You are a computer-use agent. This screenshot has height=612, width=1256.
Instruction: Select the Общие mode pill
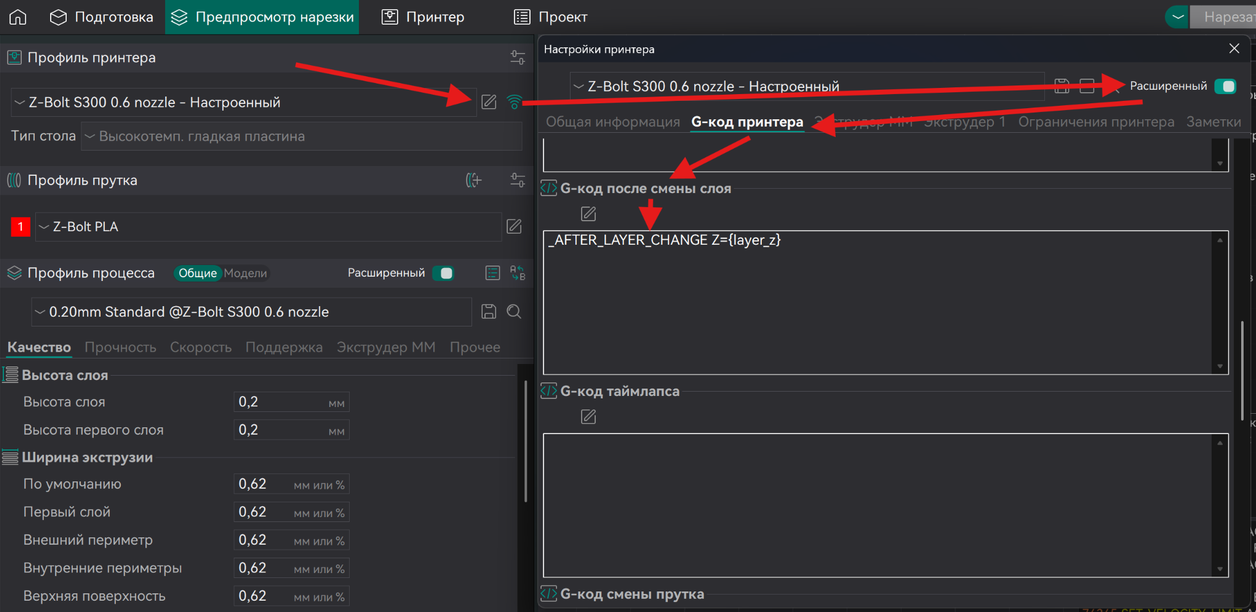point(198,273)
